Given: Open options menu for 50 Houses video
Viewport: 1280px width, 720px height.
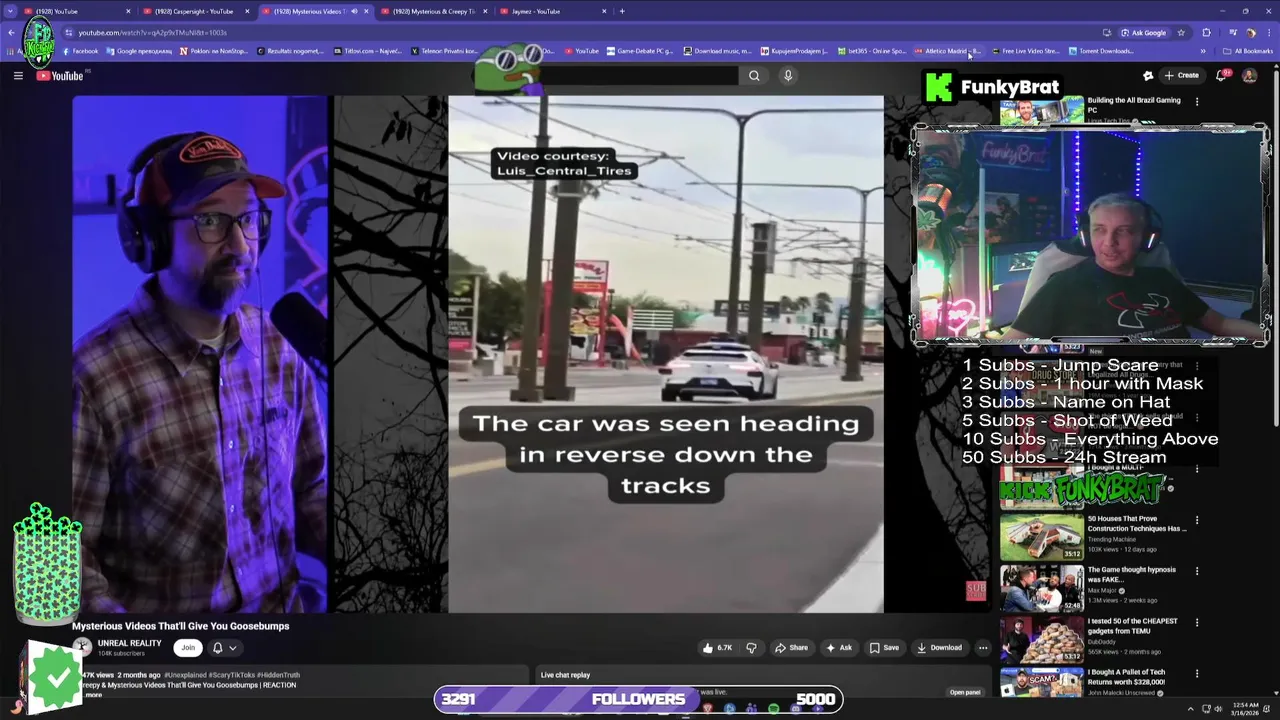Looking at the screenshot, I should [x=1197, y=520].
